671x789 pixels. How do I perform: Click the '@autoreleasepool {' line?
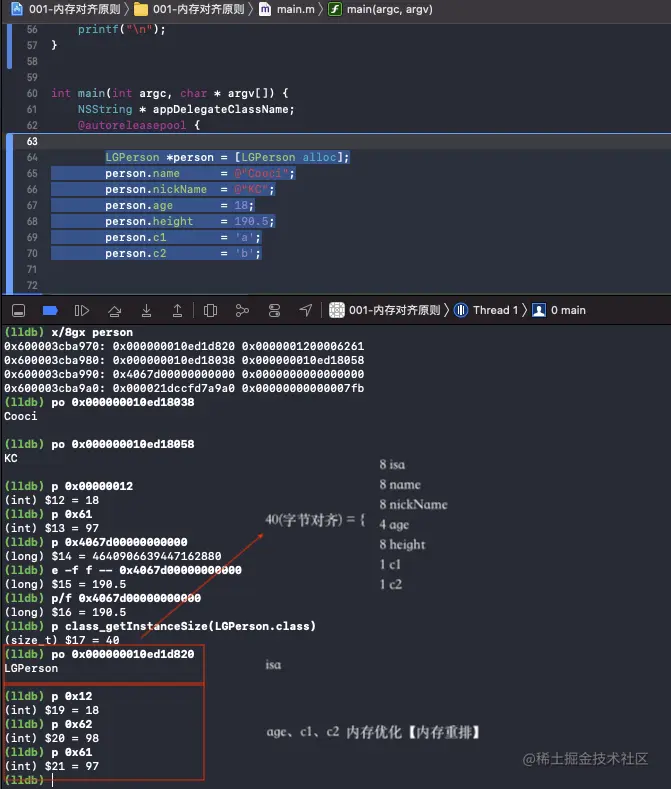point(139,125)
